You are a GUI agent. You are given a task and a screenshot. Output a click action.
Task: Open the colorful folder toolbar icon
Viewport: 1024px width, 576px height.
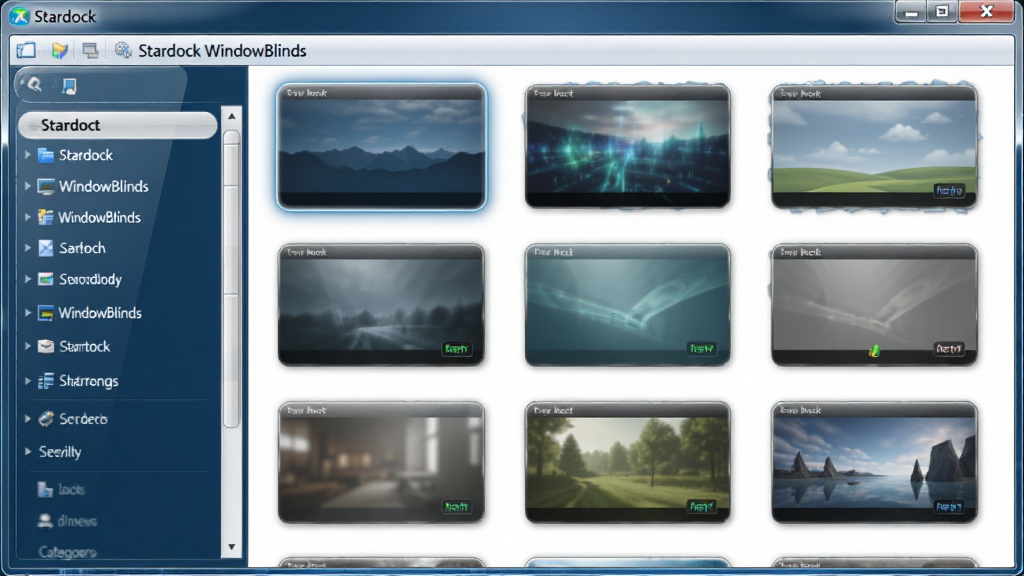click(59, 50)
